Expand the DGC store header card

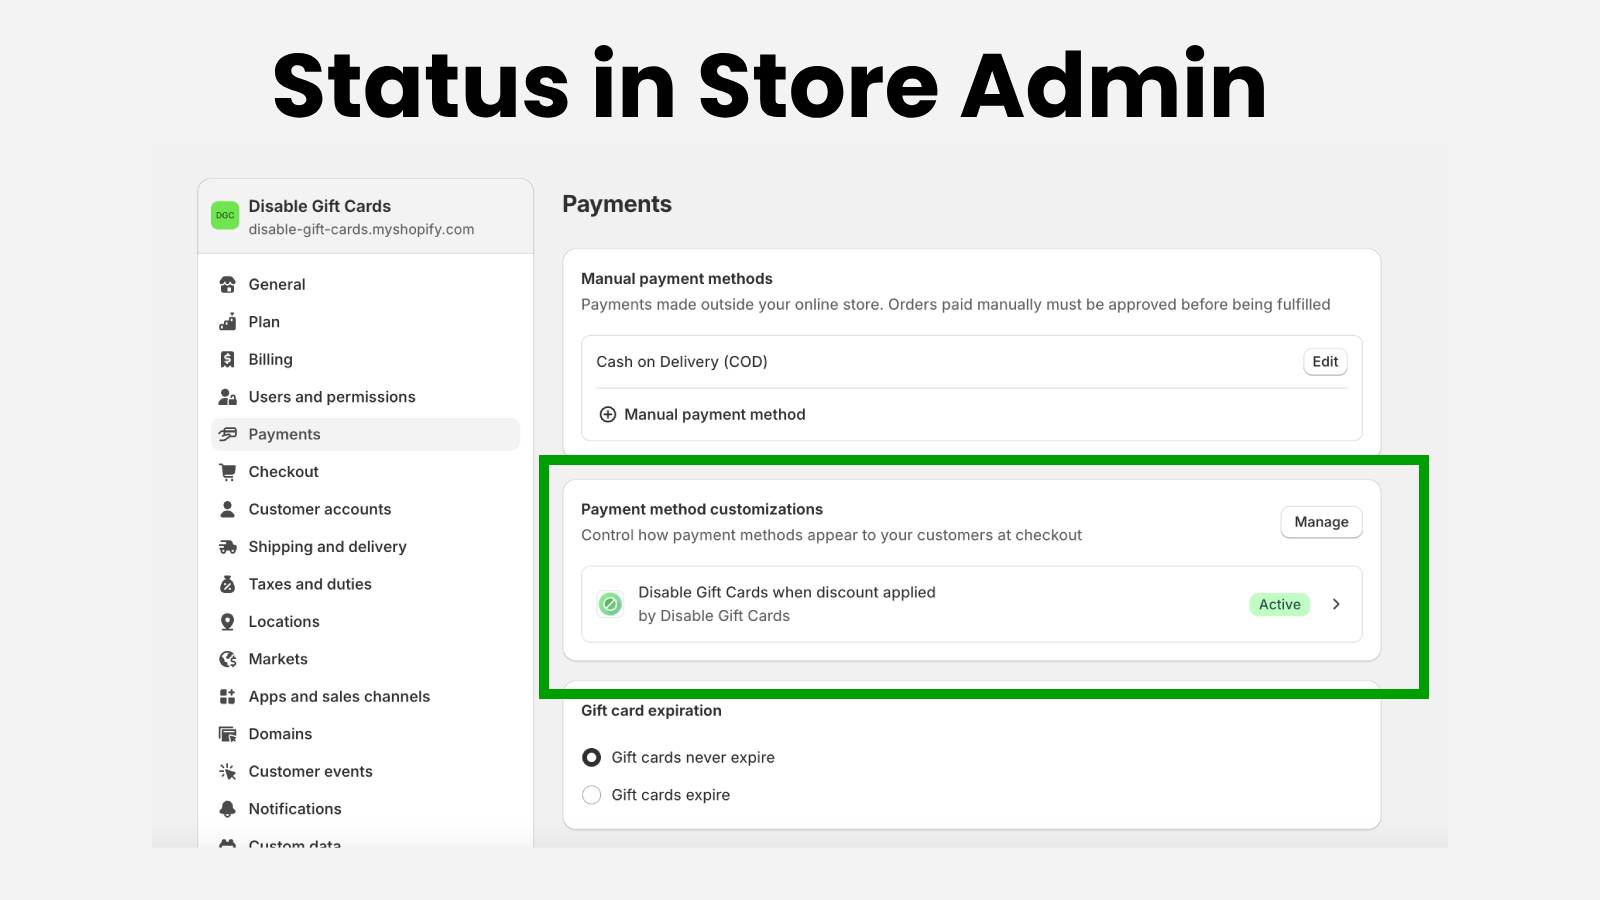pyautogui.click(x=365, y=216)
